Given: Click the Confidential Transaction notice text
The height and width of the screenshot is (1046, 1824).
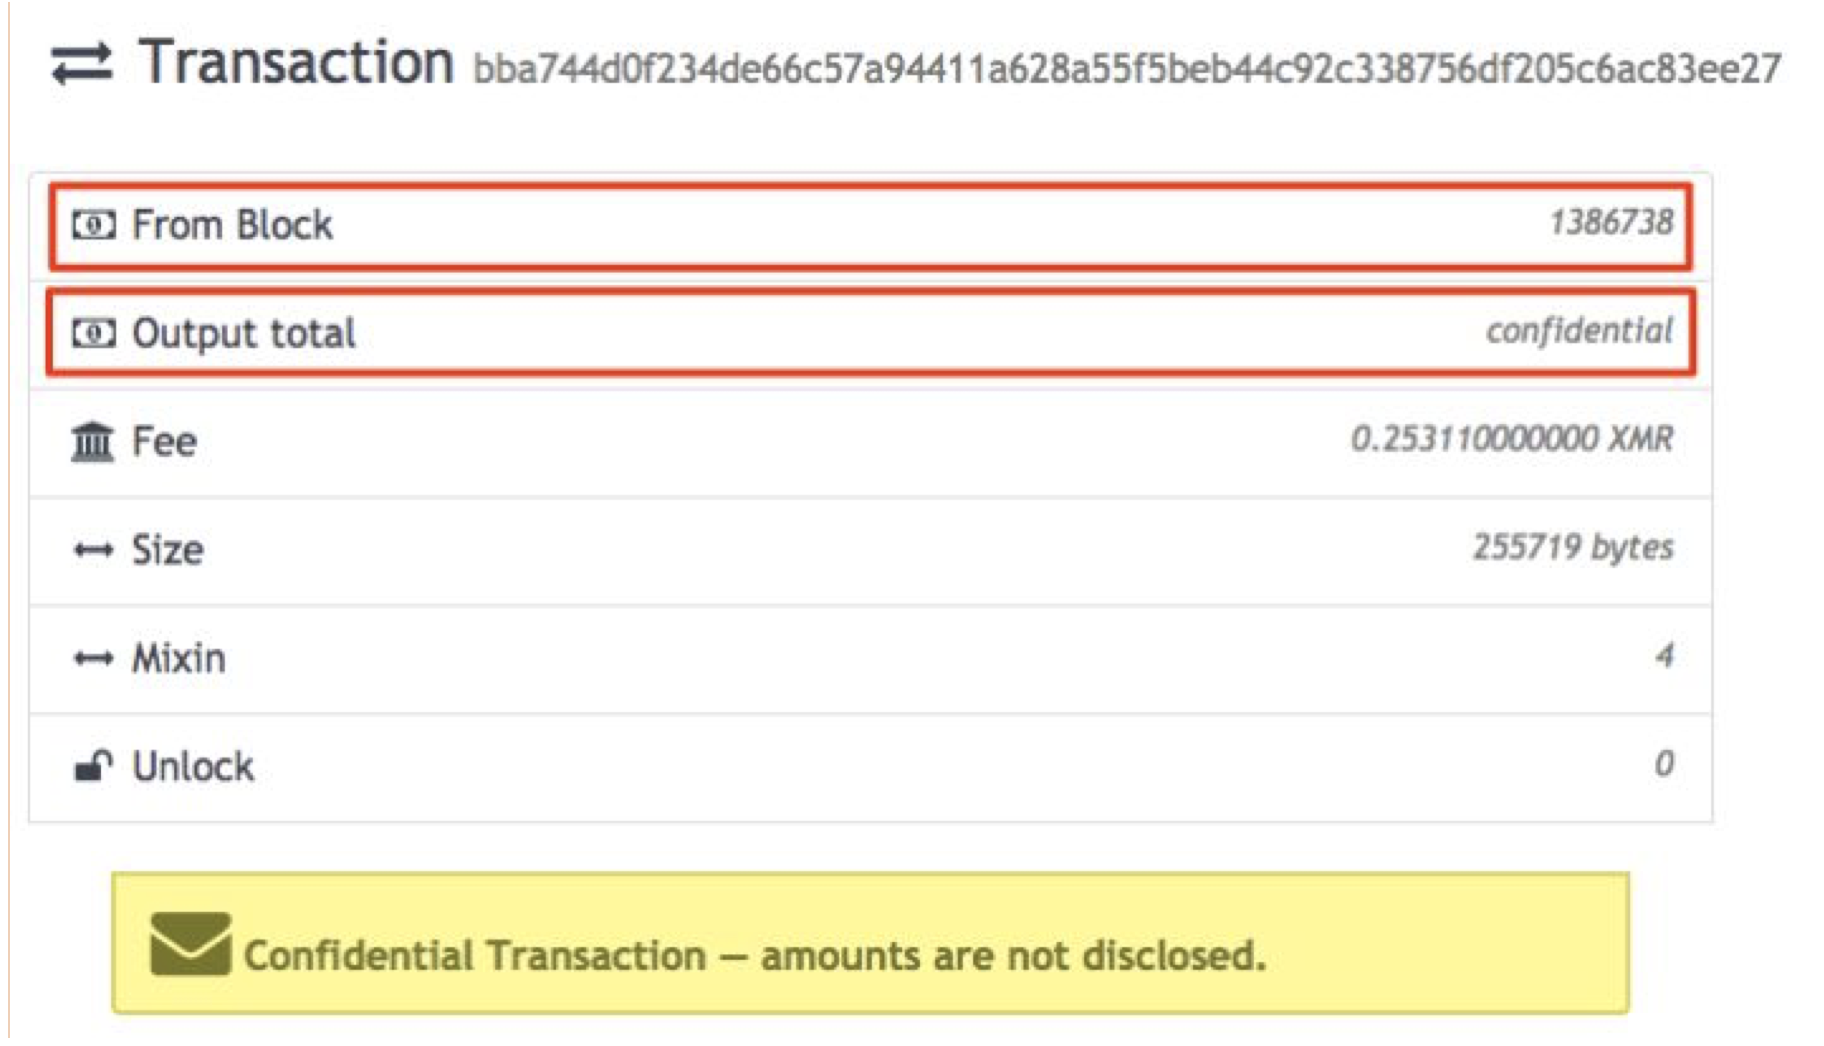Looking at the screenshot, I should [755, 956].
